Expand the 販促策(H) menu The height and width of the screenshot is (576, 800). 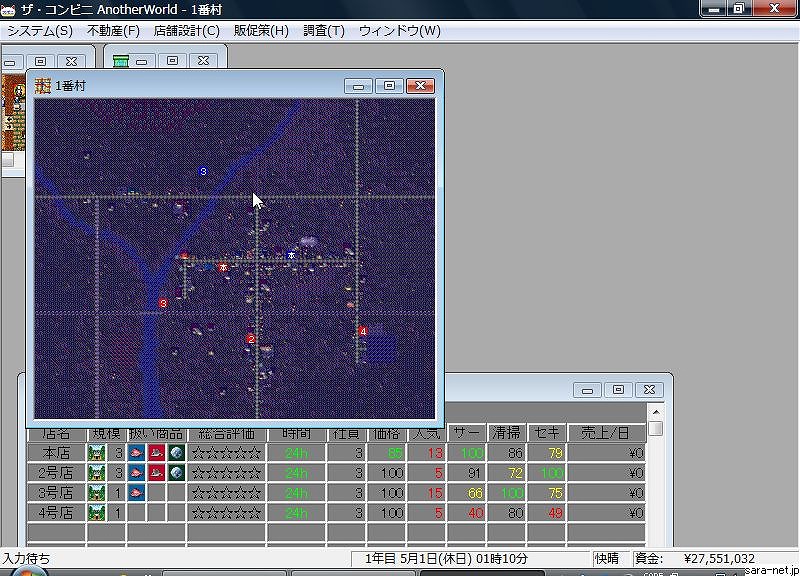261,31
